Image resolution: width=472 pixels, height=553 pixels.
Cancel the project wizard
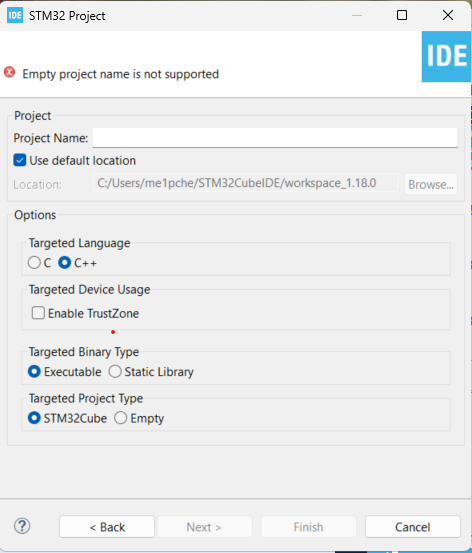point(413,527)
